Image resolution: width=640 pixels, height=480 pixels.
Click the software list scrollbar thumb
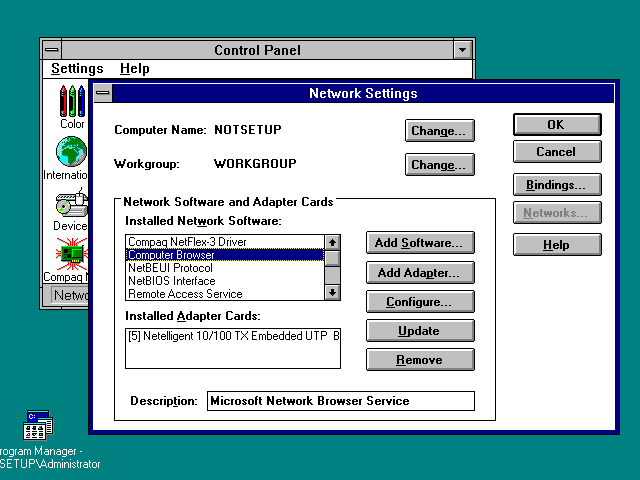332,258
